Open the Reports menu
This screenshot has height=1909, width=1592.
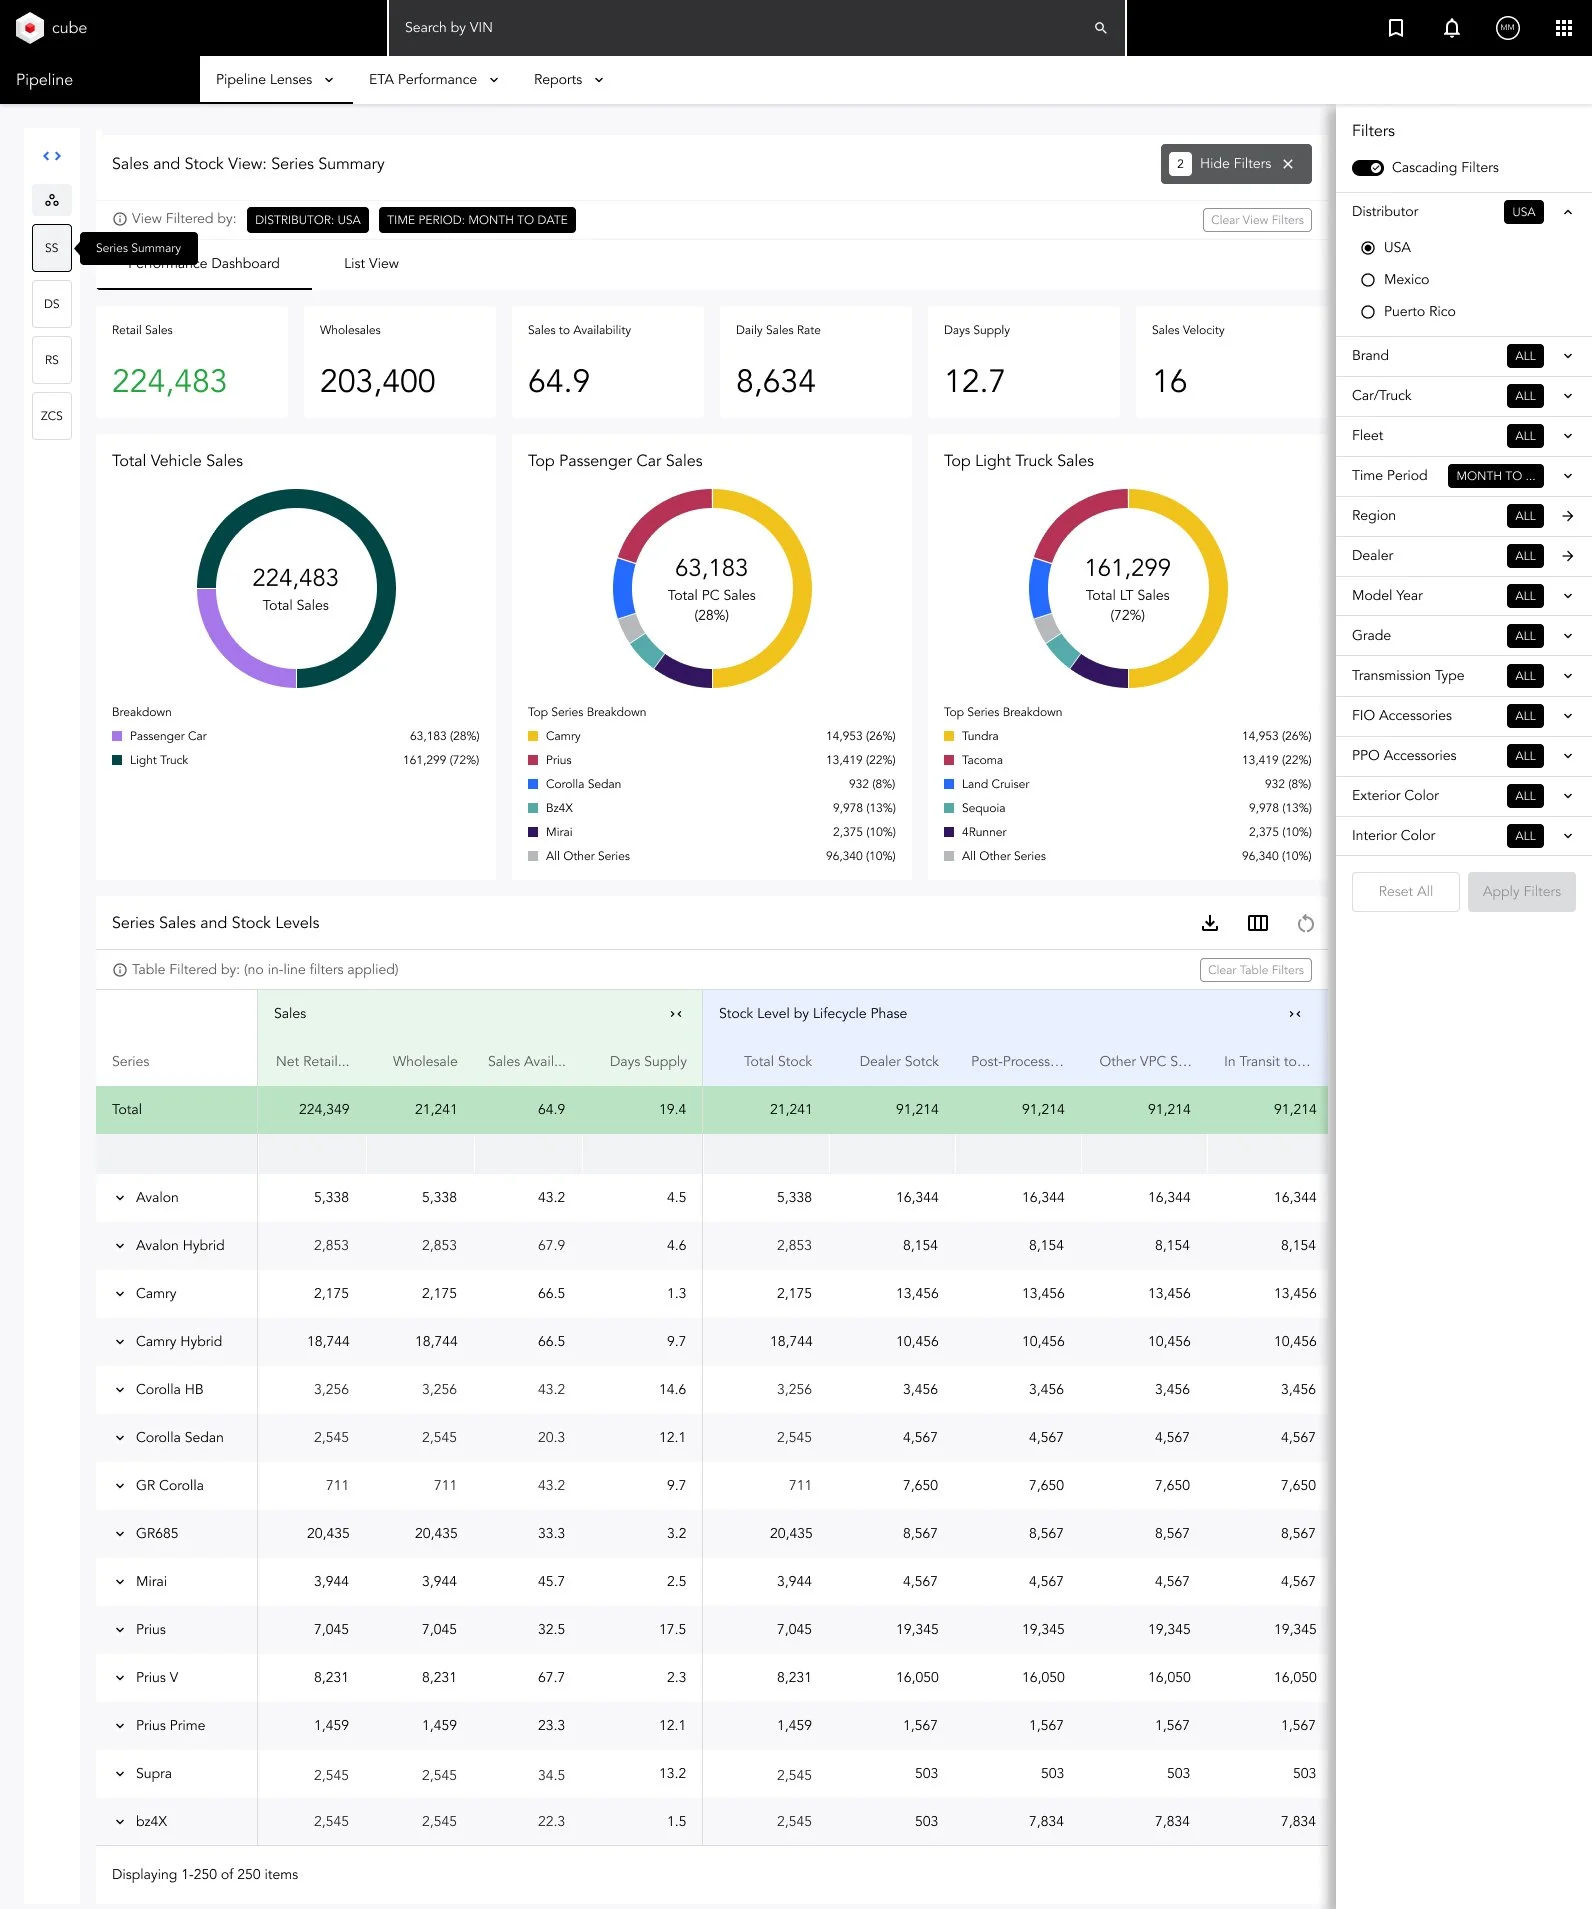[568, 80]
